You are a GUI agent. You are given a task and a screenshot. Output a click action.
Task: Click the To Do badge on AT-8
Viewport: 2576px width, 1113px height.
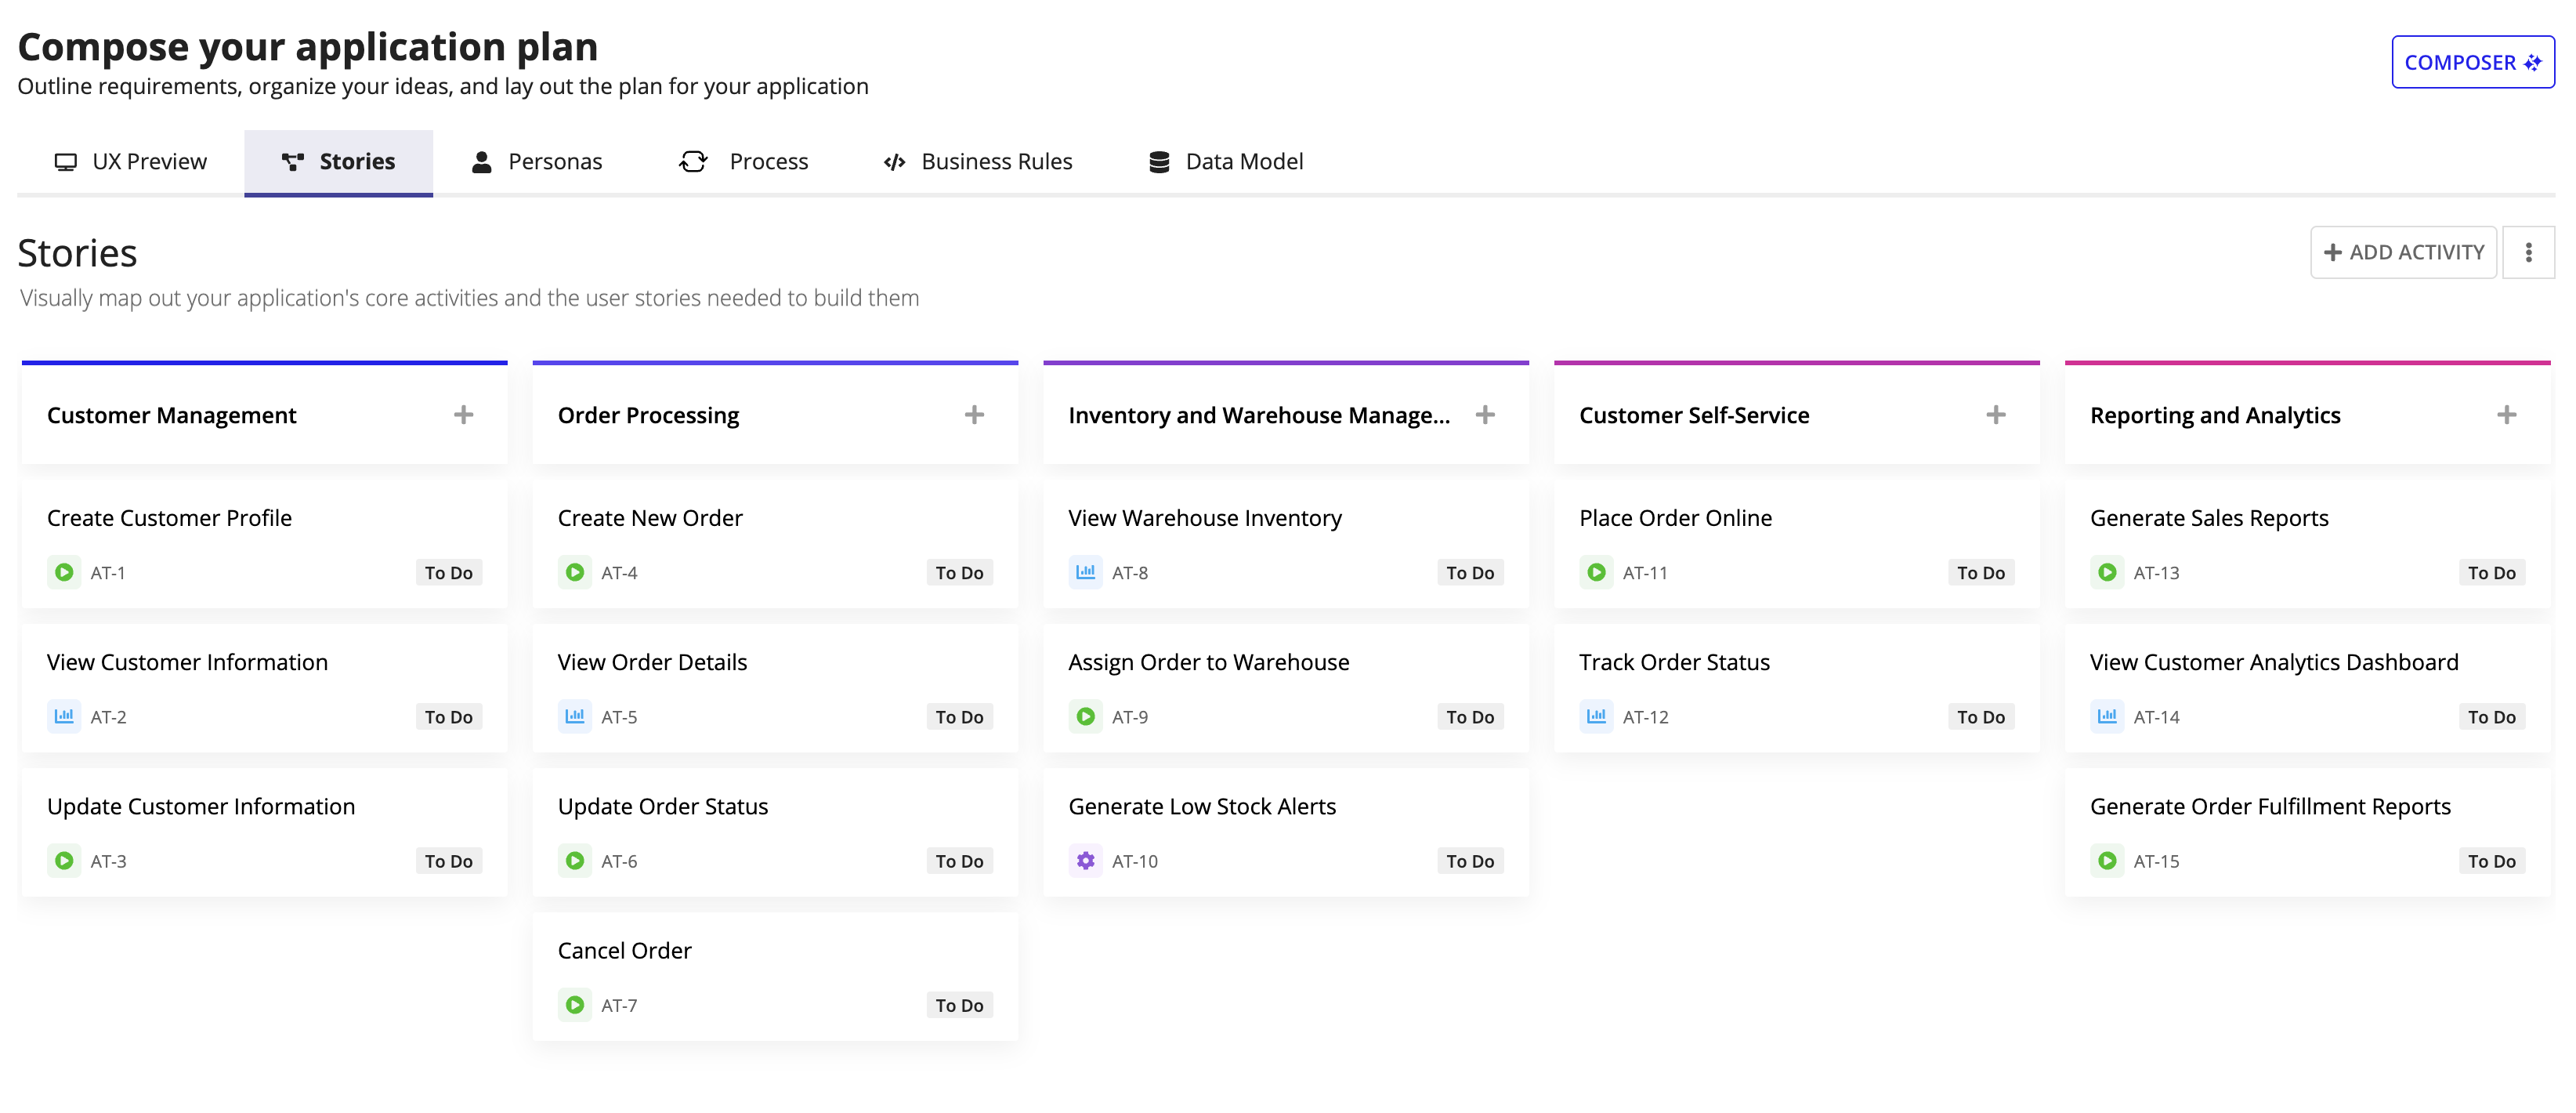tap(1470, 572)
